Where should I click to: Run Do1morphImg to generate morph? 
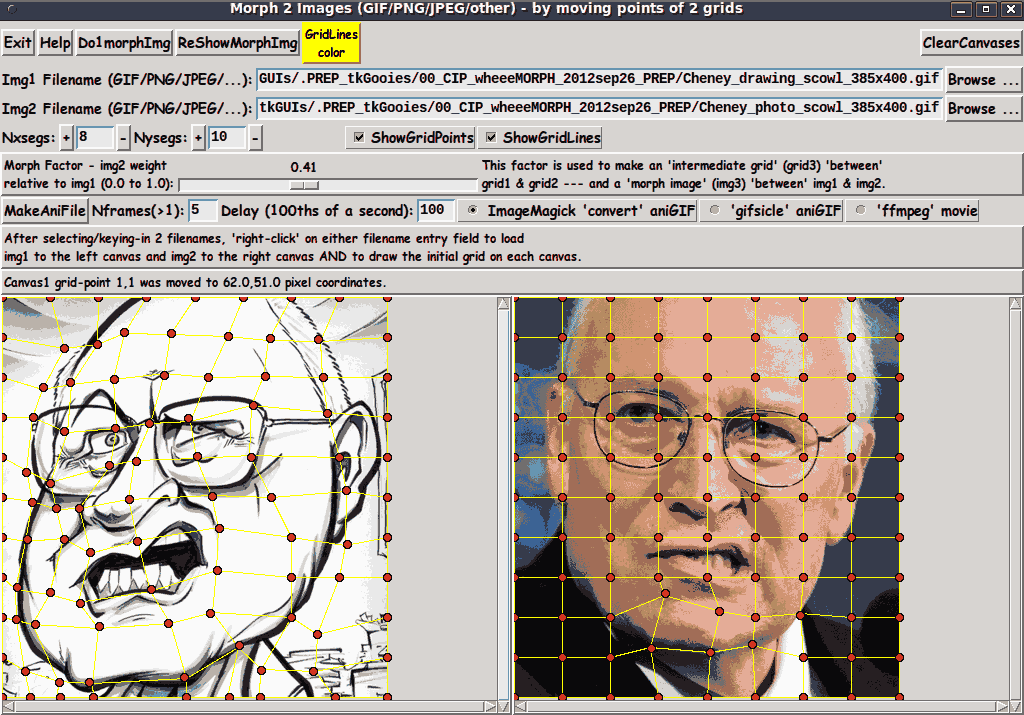coord(124,44)
